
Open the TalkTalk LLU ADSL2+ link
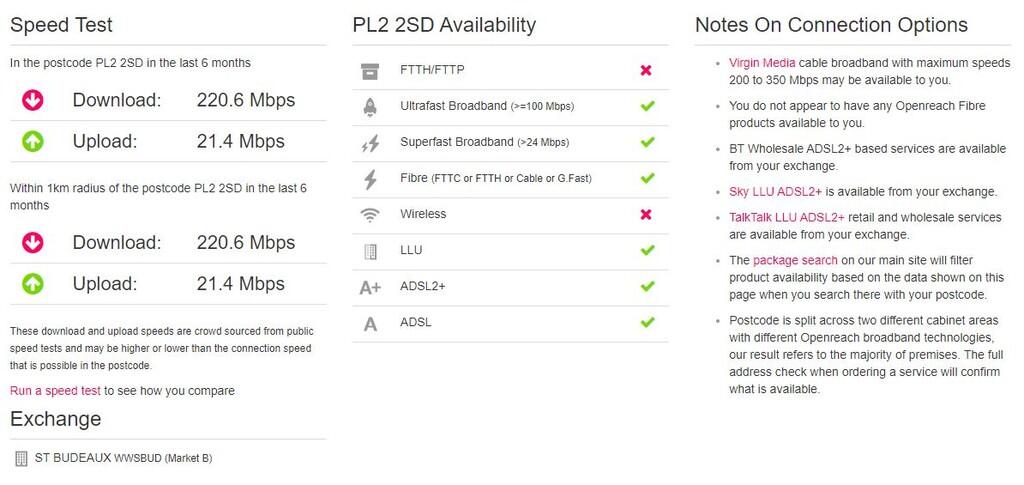(x=786, y=217)
